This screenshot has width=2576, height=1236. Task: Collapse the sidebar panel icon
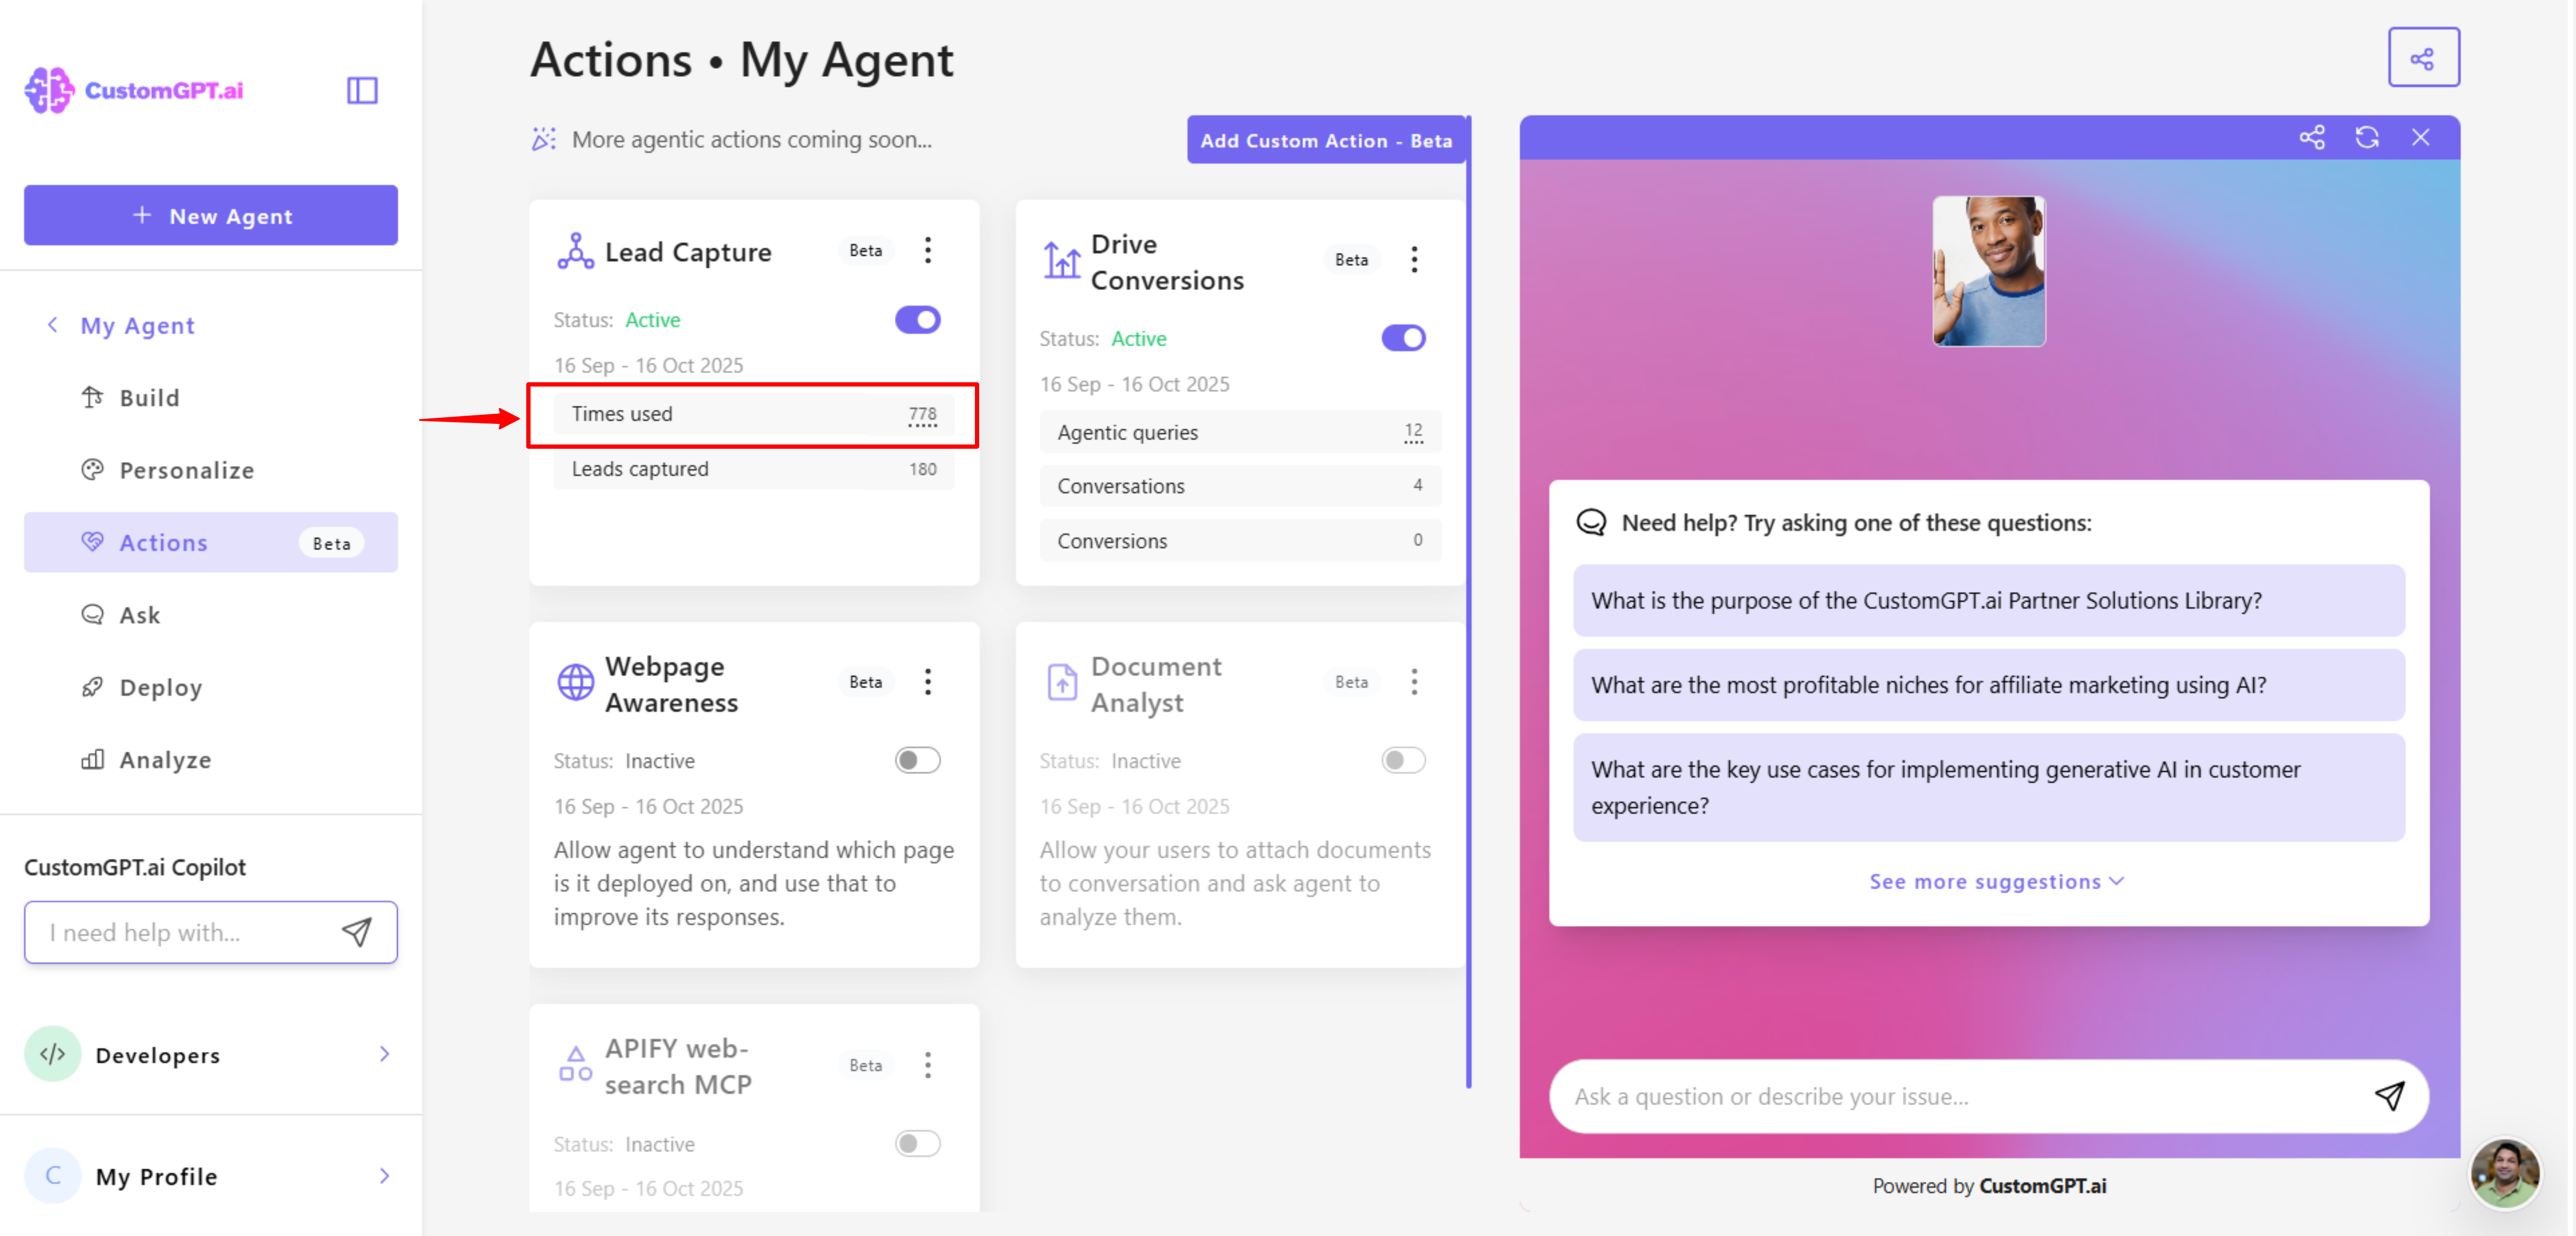362,90
